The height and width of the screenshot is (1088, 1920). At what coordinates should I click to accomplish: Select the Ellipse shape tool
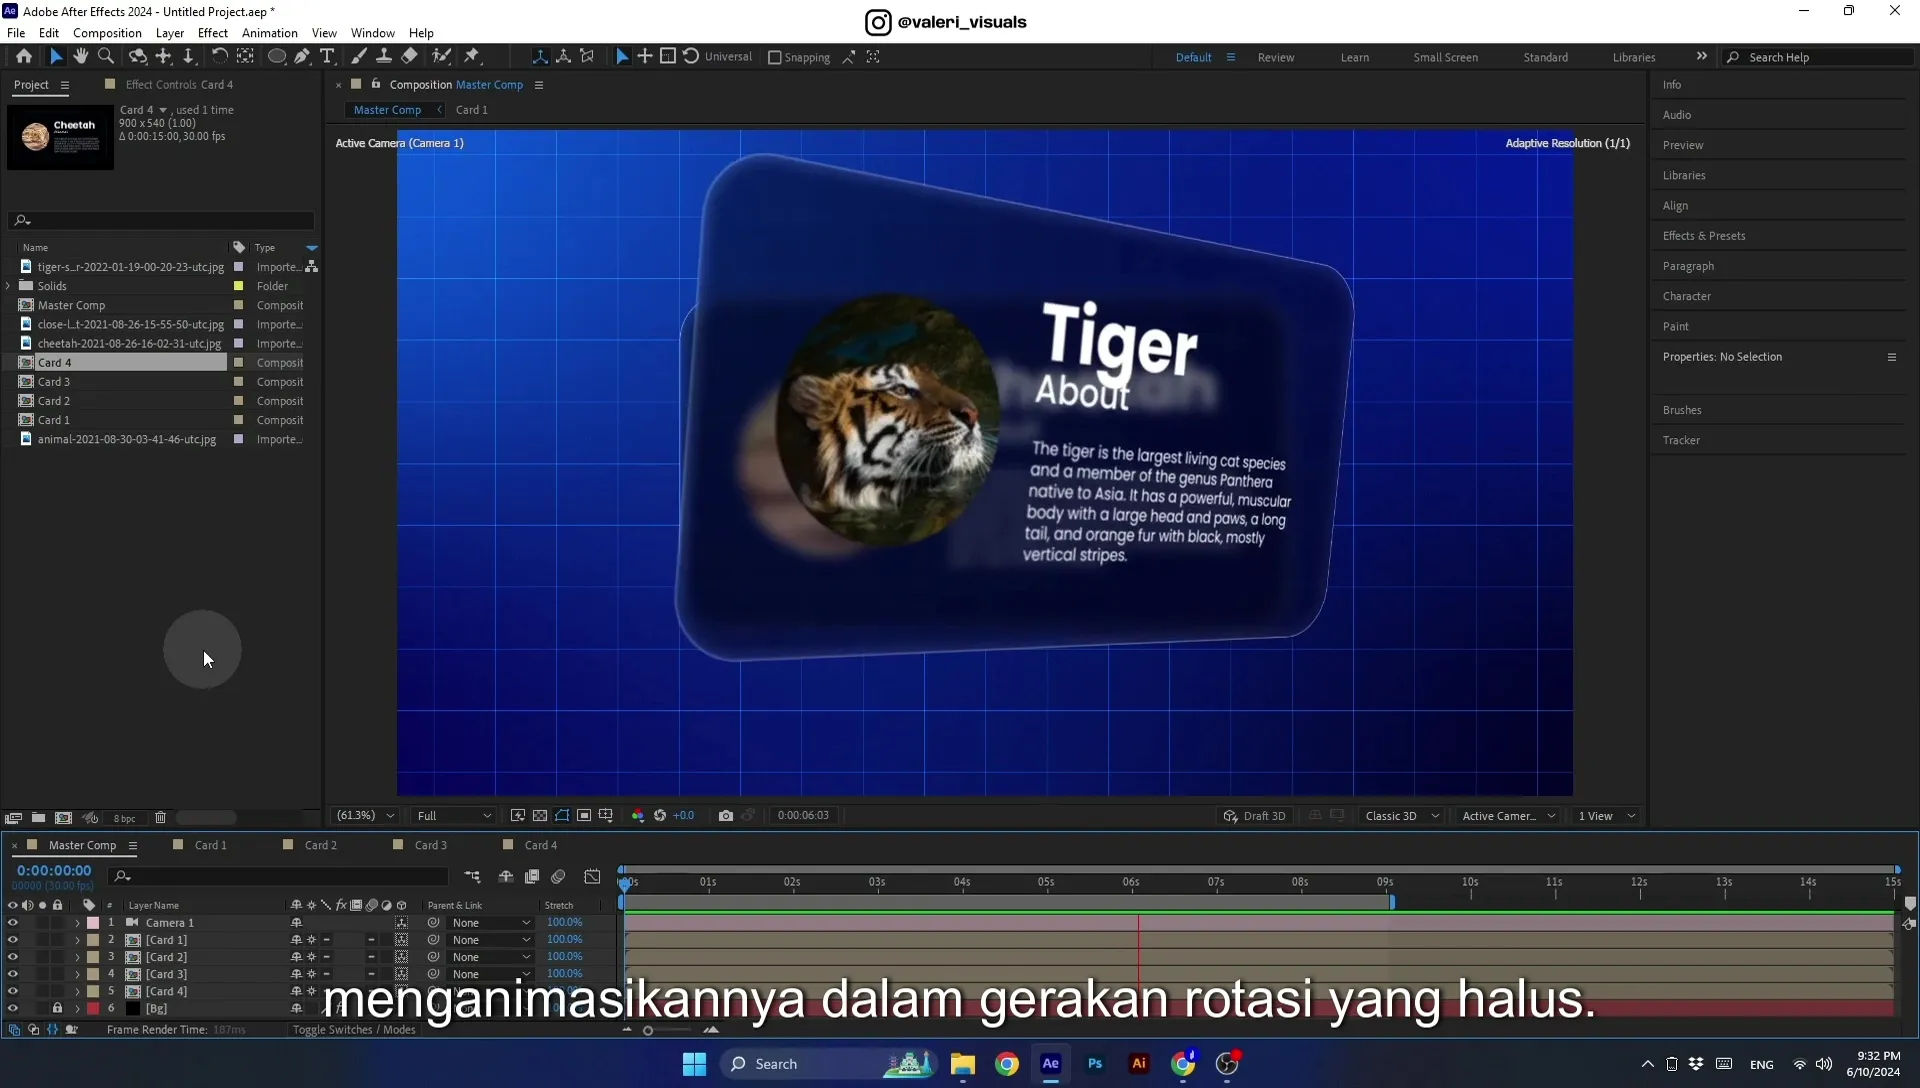click(x=277, y=57)
